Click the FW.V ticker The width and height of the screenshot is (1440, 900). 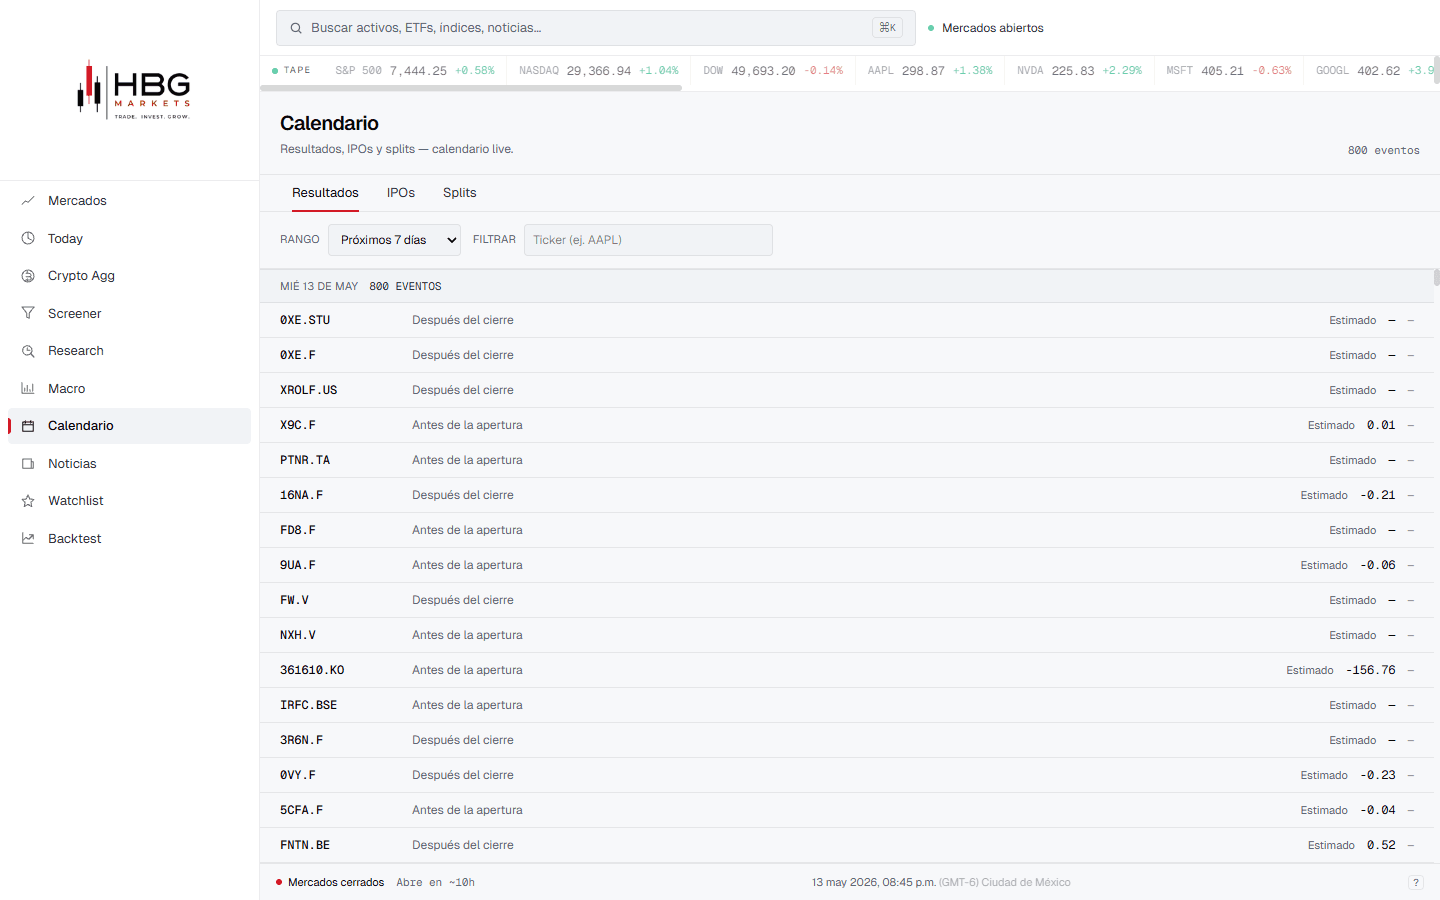pyautogui.click(x=294, y=600)
